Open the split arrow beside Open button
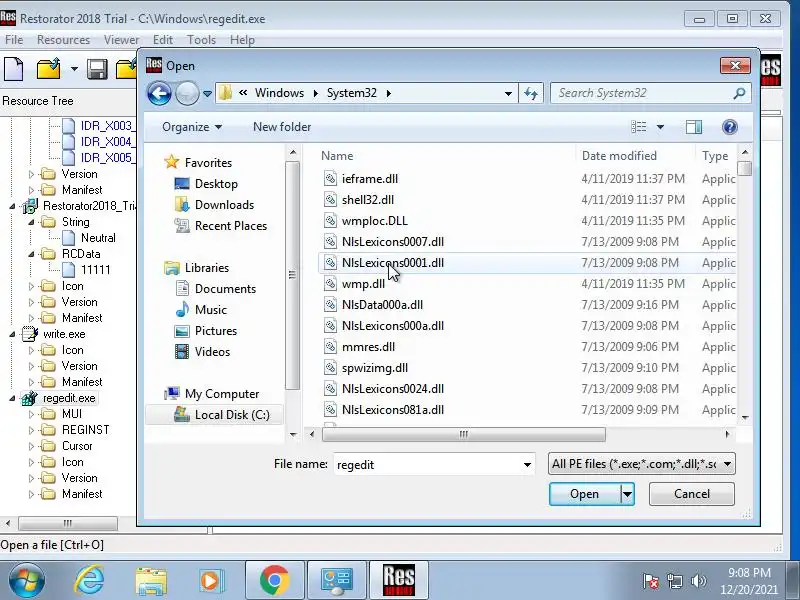 pos(628,494)
